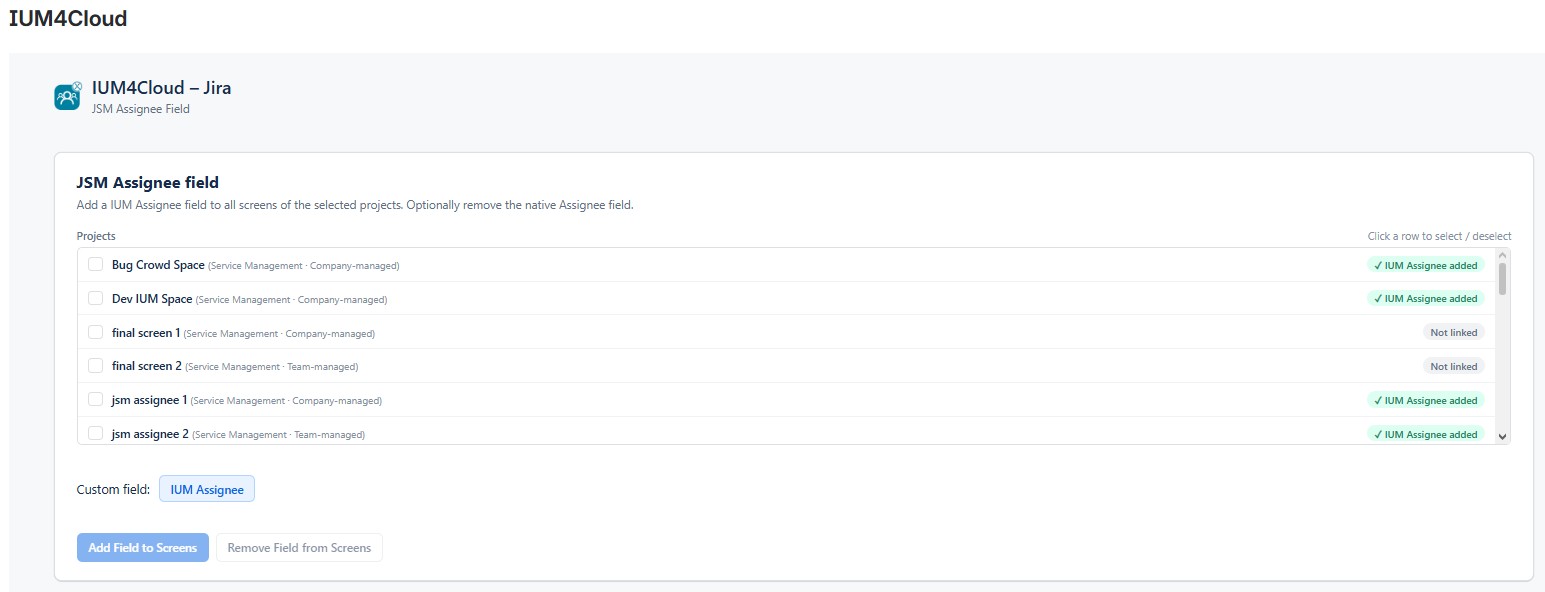
Task: Click IUM Assignee added badge for Bug Crowd Space
Action: (1426, 265)
